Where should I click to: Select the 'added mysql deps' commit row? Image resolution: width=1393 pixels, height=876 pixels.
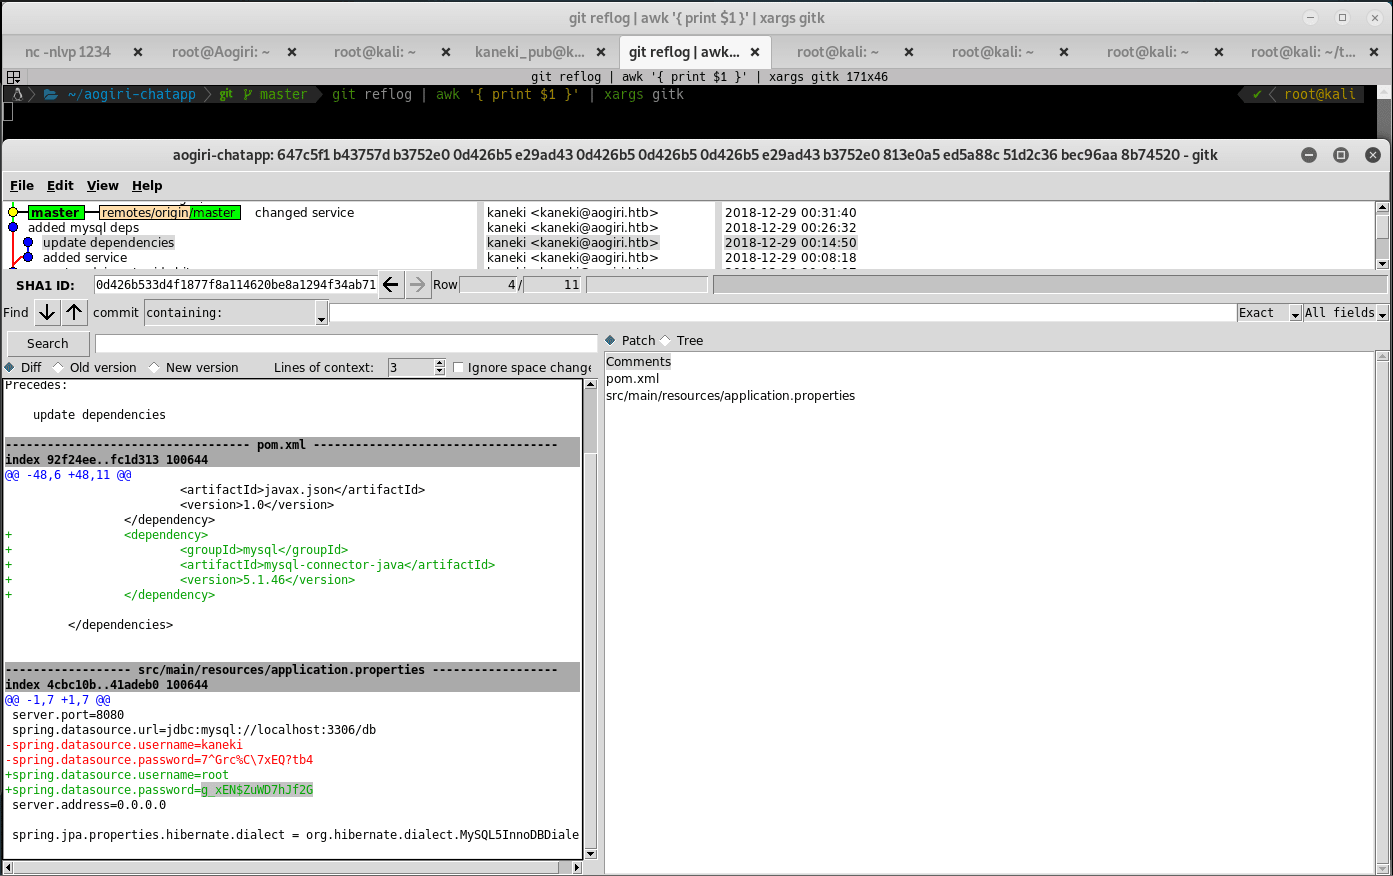[84, 227]
